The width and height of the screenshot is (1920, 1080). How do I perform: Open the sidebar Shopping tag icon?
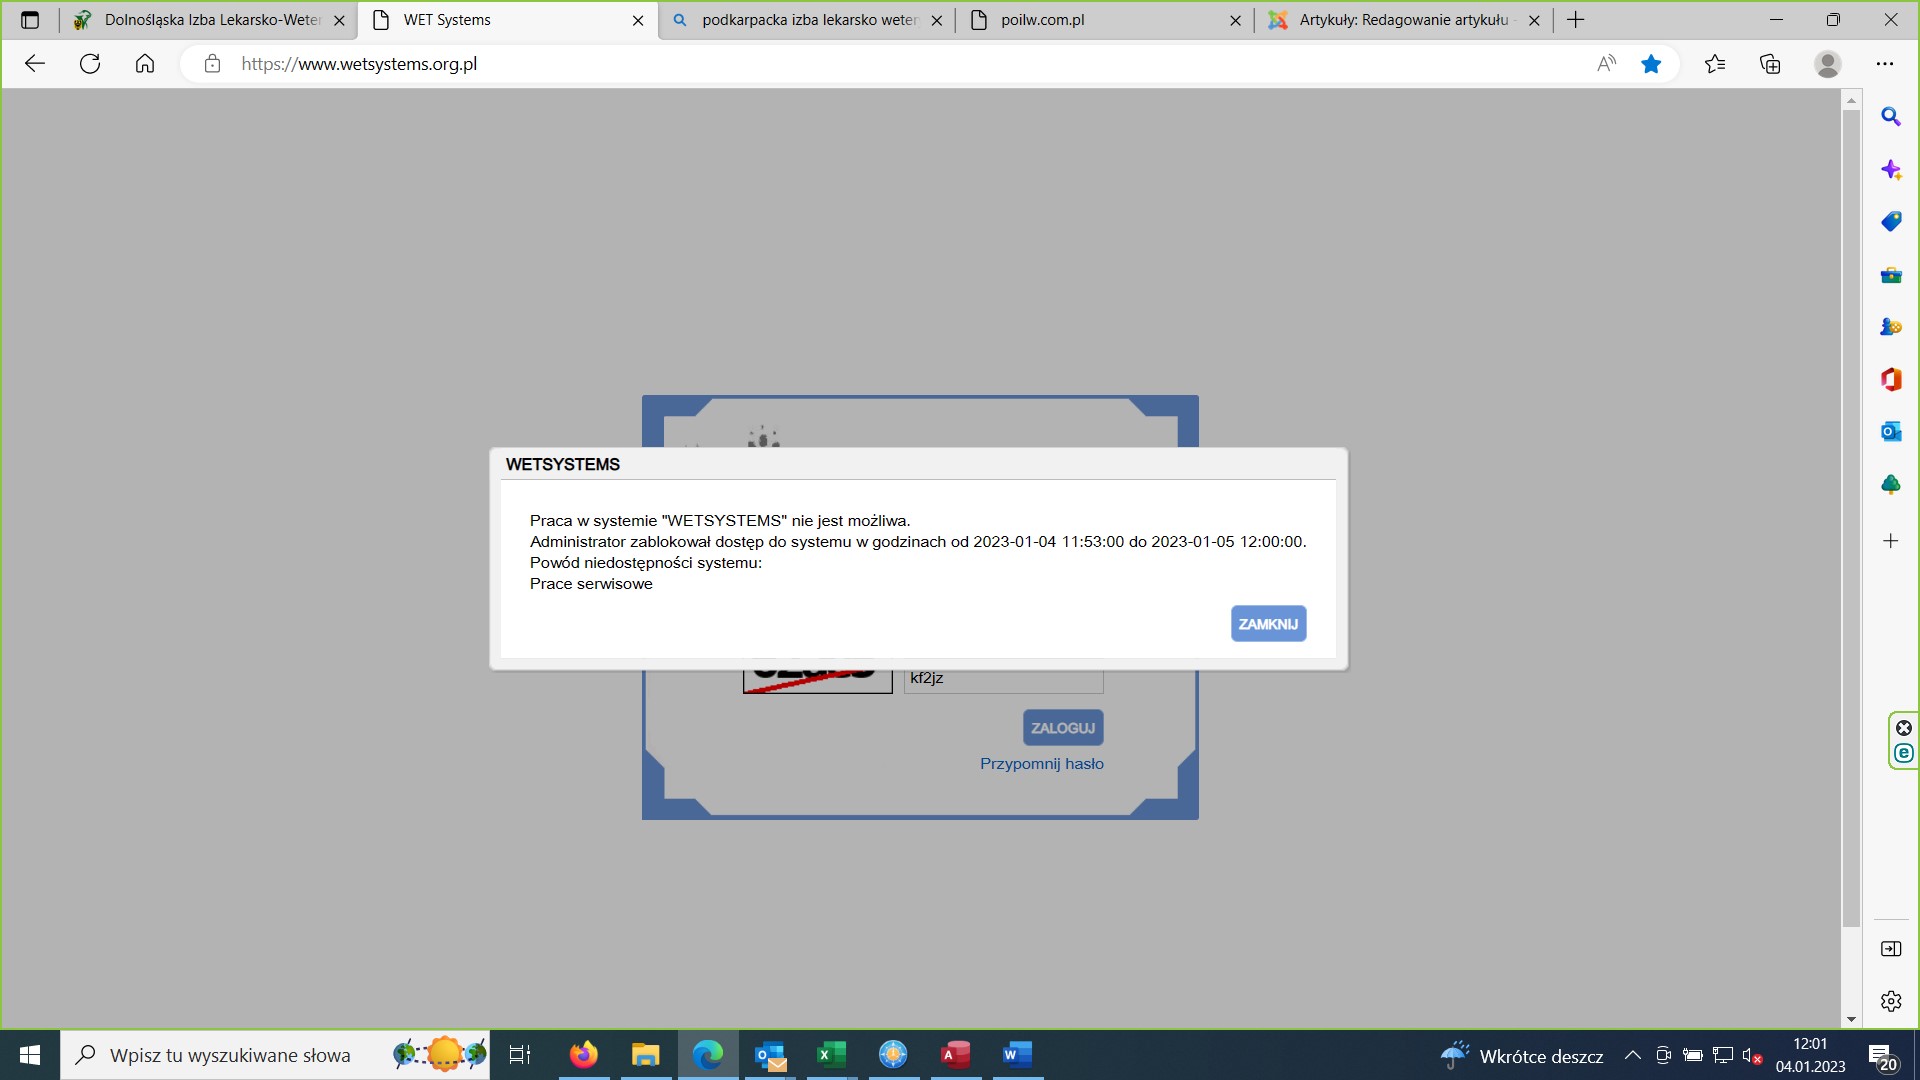[1890, 221]
